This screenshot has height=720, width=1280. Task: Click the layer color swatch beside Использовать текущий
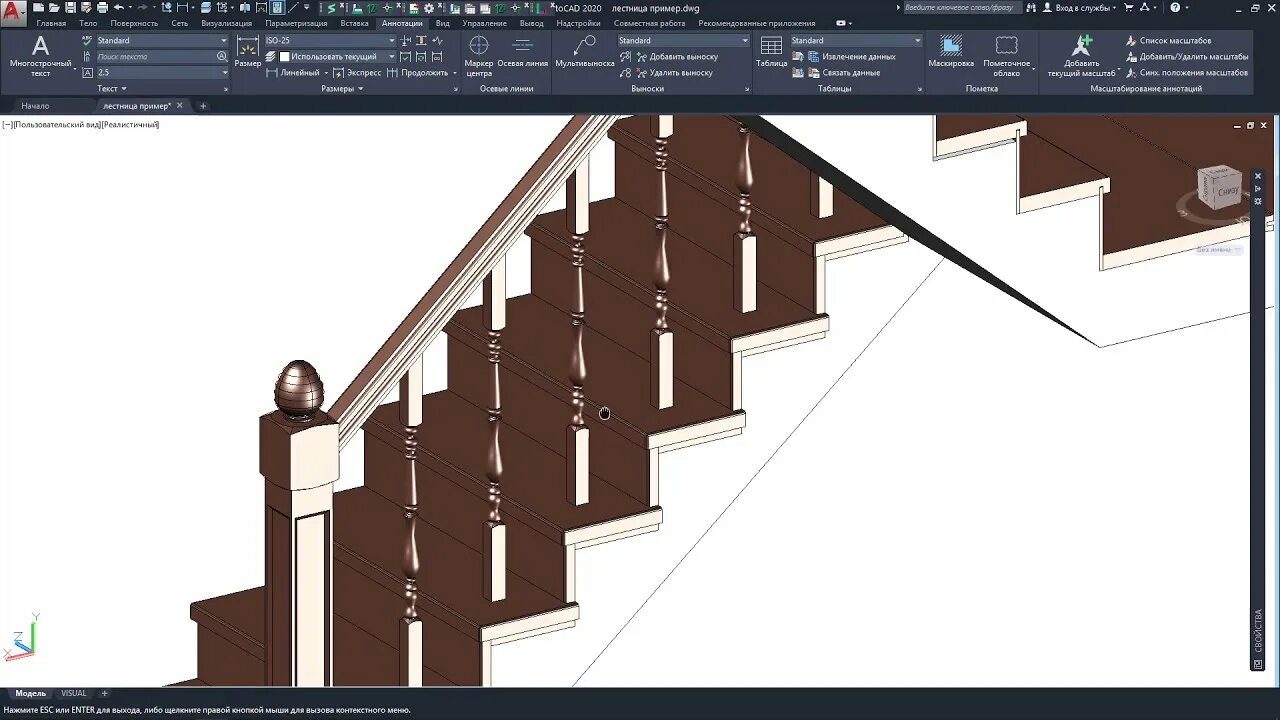pos(284,56)
